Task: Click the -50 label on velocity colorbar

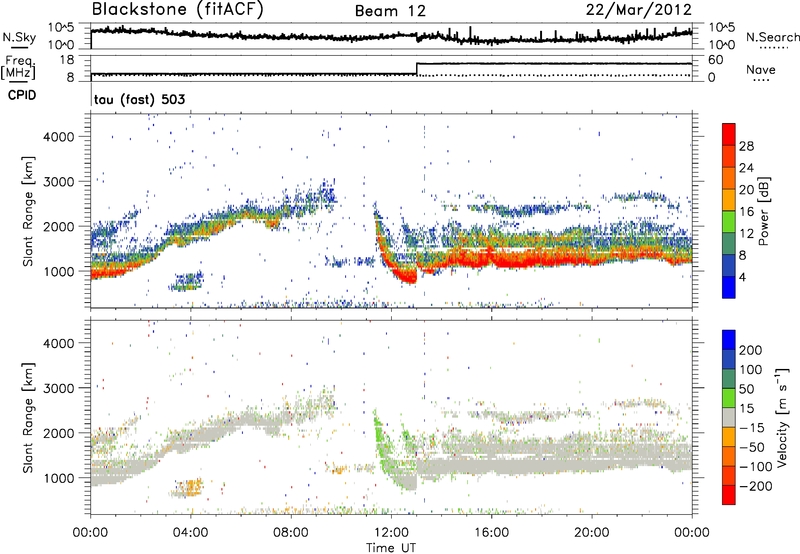Action: (x=752, y=447)
